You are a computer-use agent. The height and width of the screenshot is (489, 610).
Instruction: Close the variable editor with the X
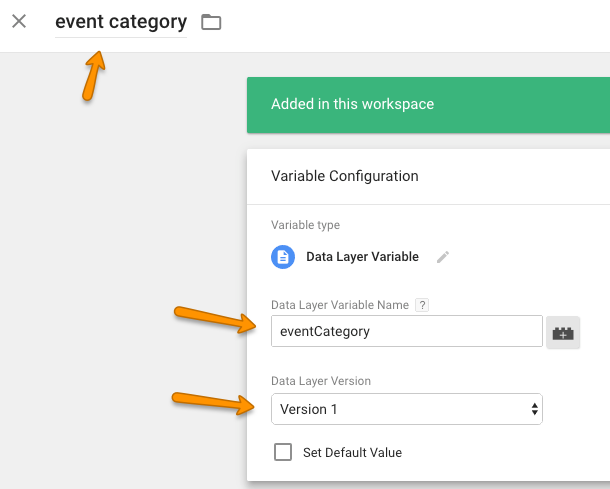tap(19, 21)
